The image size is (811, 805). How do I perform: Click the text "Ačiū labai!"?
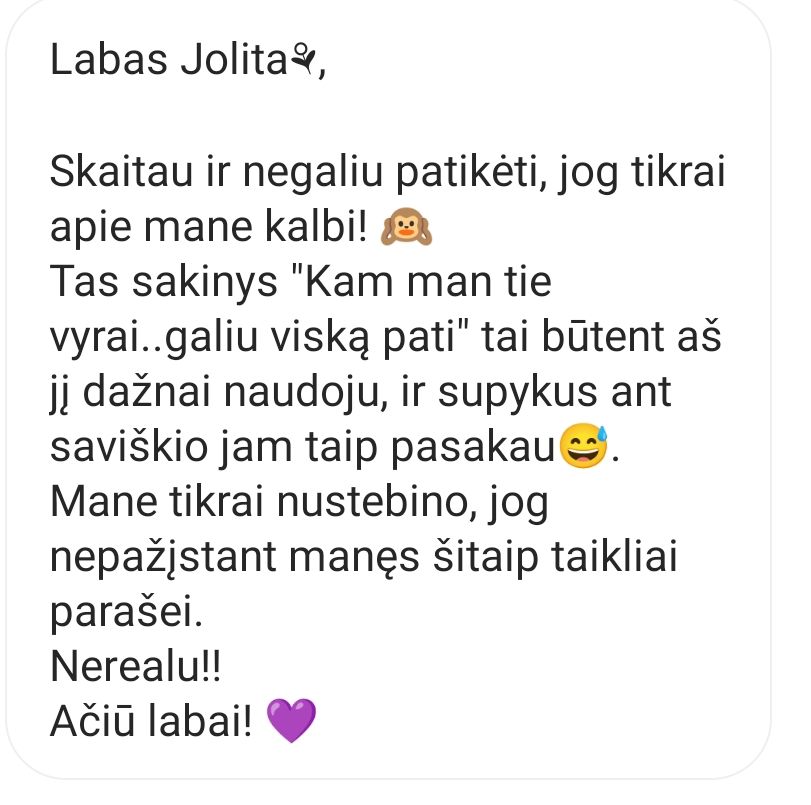[151, 721]
